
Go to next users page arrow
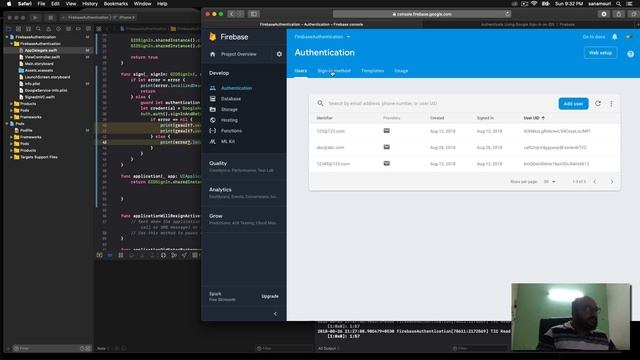(x=612, y=182)
